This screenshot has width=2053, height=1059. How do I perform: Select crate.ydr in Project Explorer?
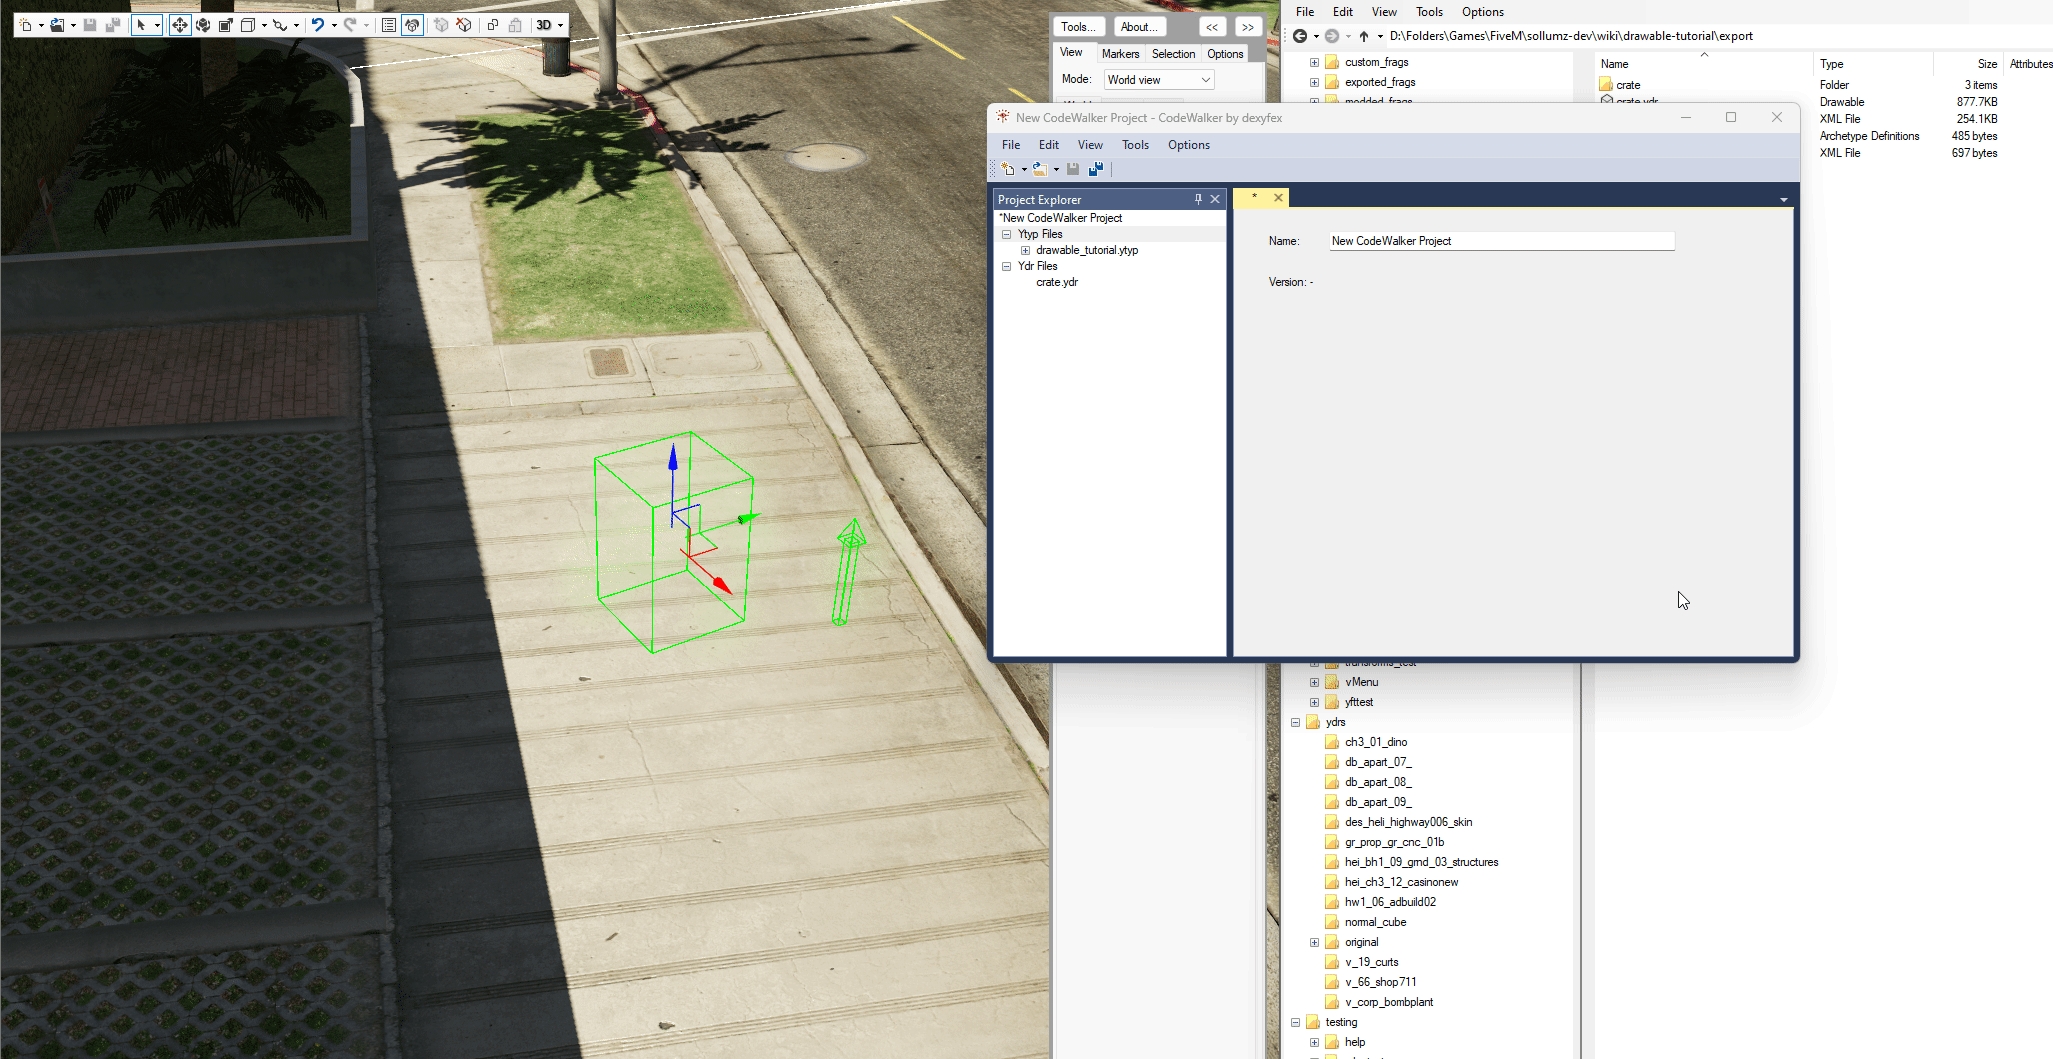point(1057,282)
